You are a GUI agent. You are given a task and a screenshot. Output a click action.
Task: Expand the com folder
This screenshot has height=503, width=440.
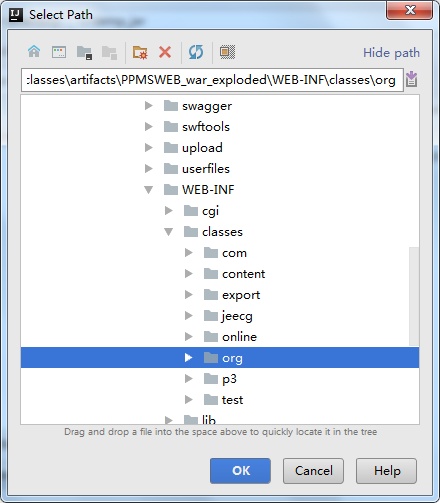tap(189, 253)
